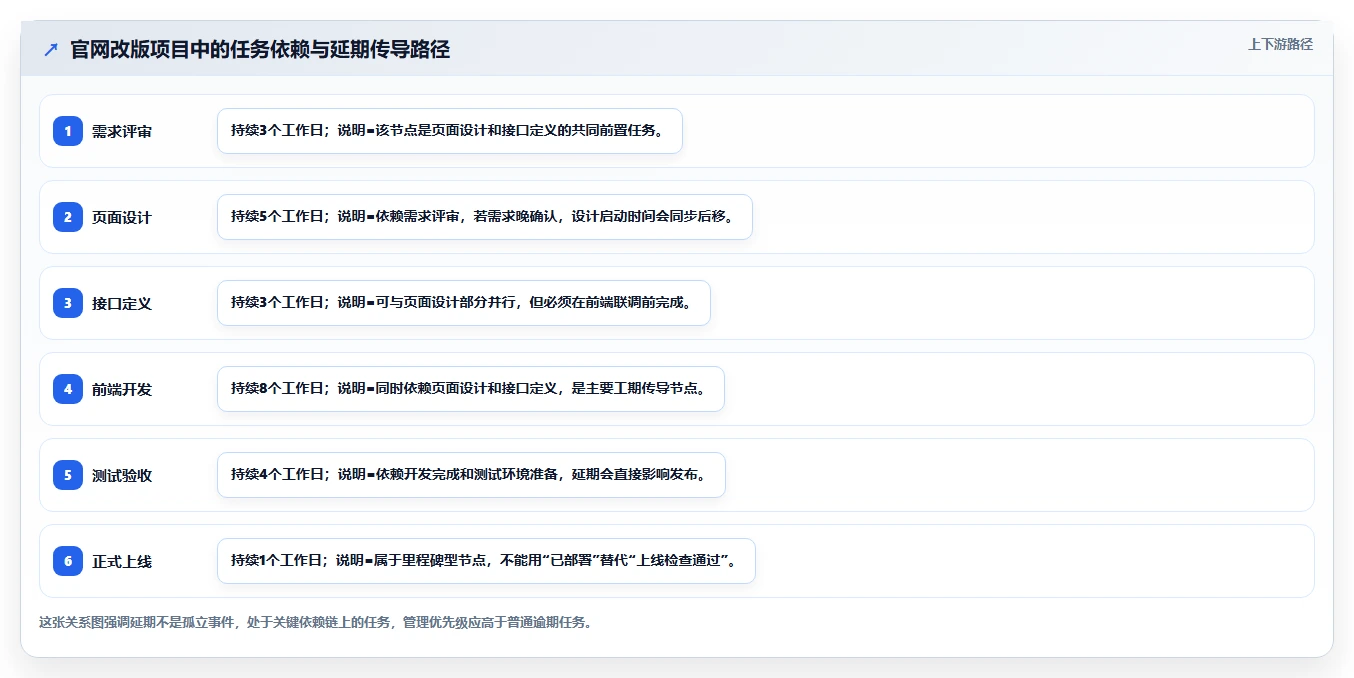
Task: Open the 持续4个工作日 description box
Action: [471, 475]
